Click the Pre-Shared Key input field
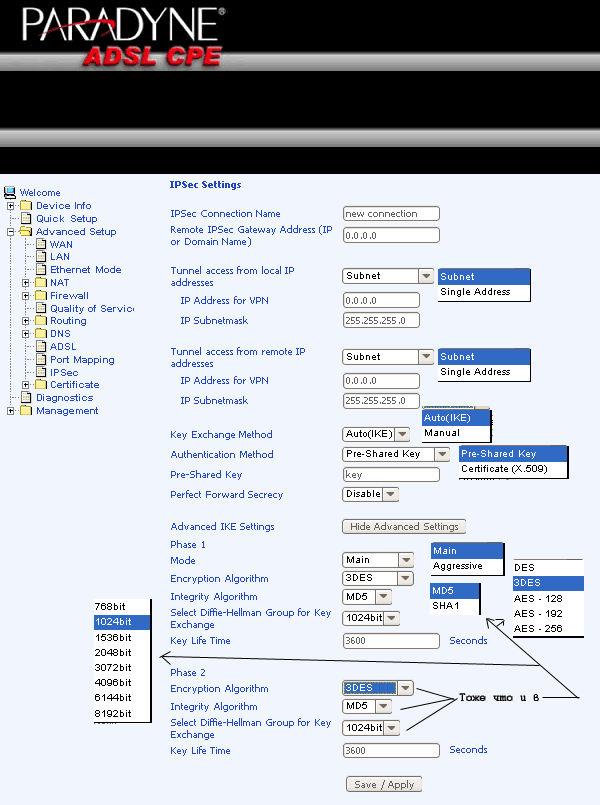The height and width of the screenshot is (805, 600). tap(391, 475)
